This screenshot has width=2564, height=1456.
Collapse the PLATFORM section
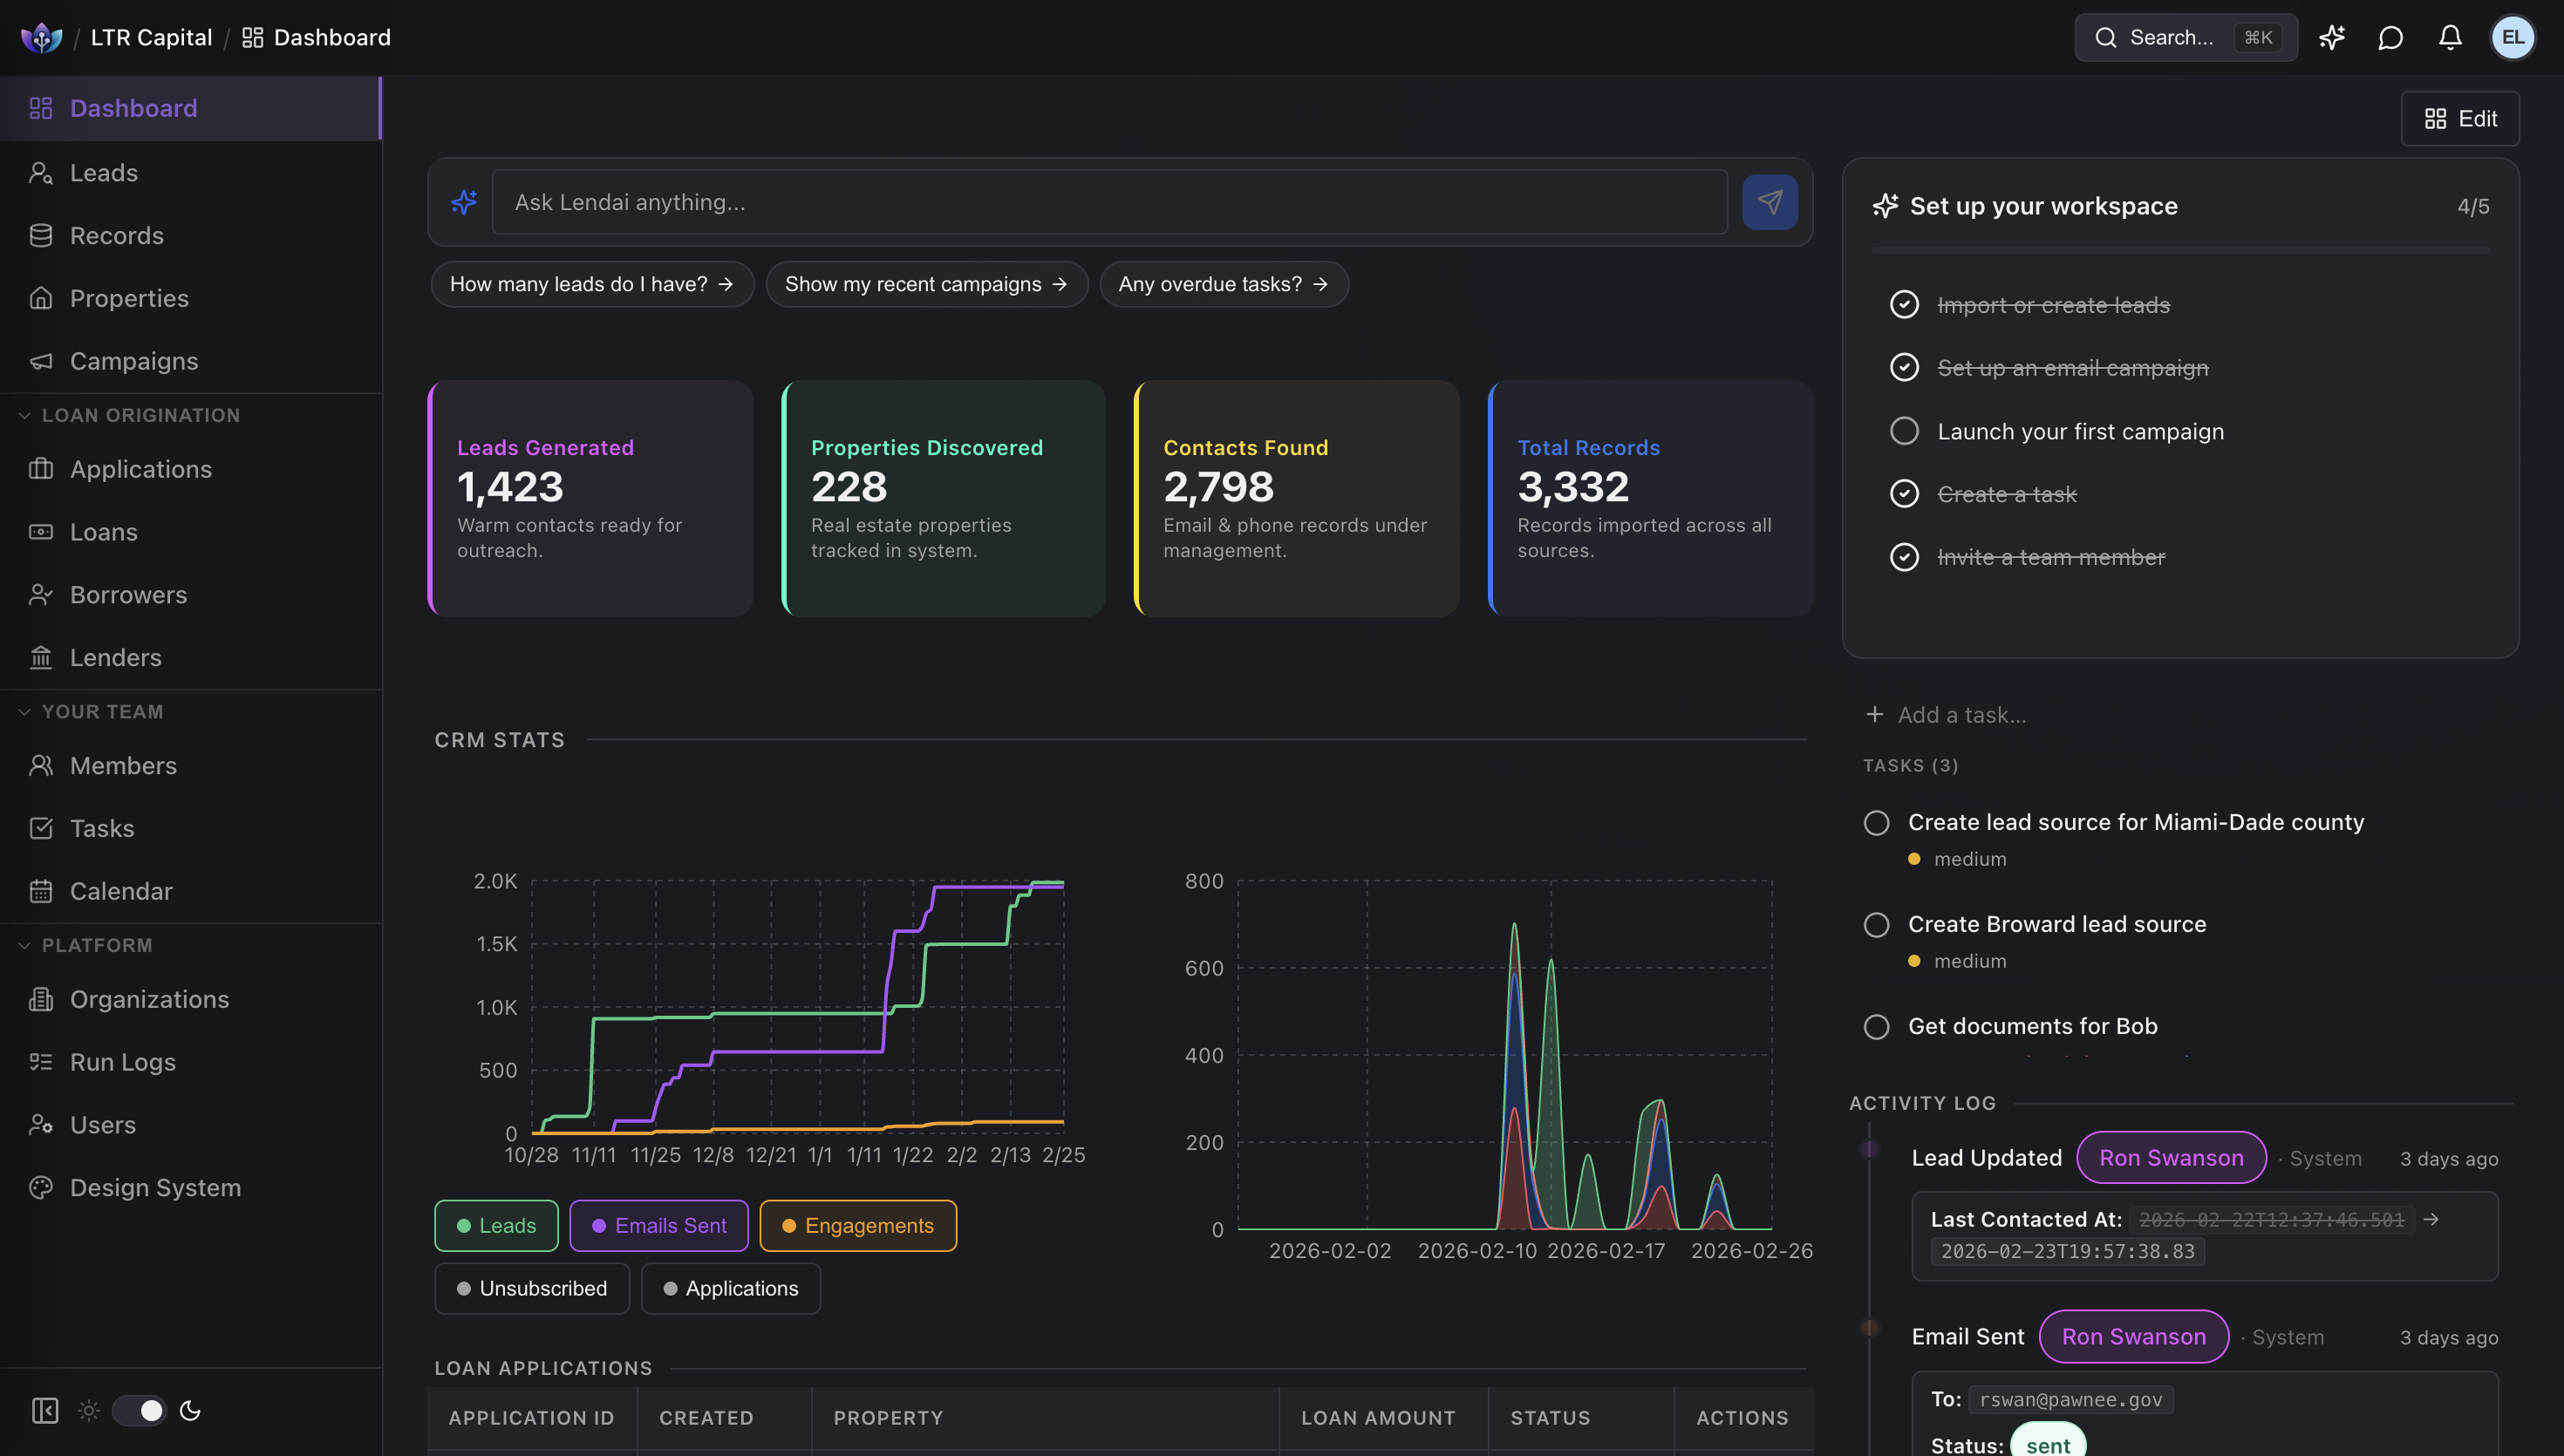[x=24, y=945]
